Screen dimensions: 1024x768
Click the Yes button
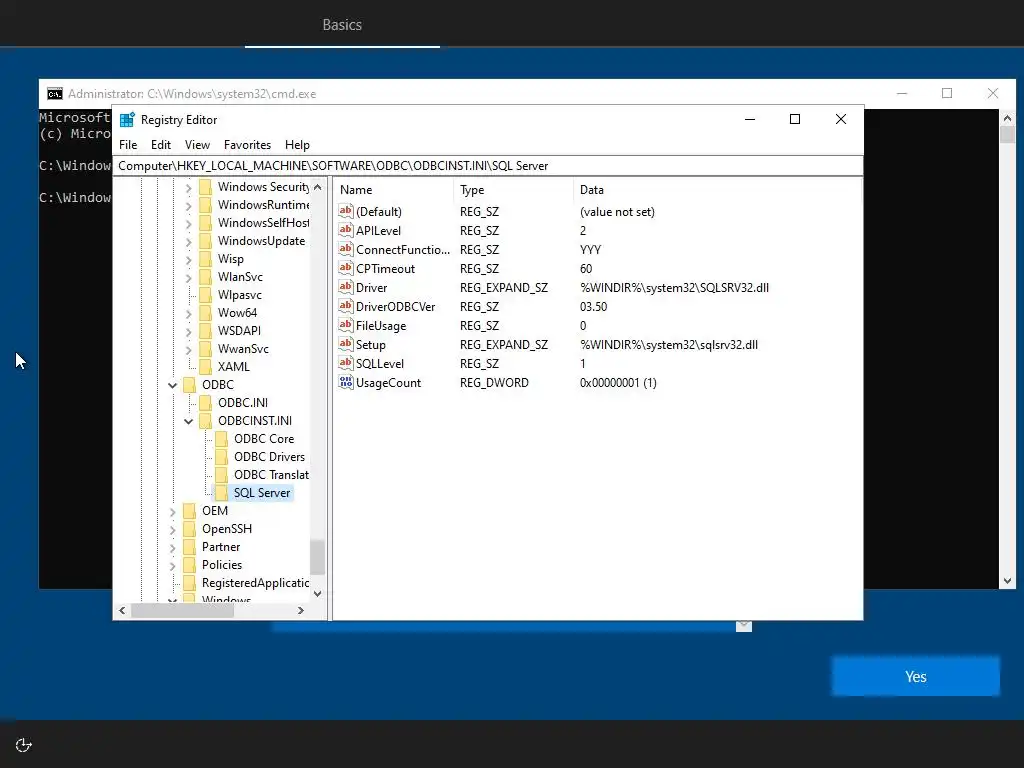click(915, 677)
